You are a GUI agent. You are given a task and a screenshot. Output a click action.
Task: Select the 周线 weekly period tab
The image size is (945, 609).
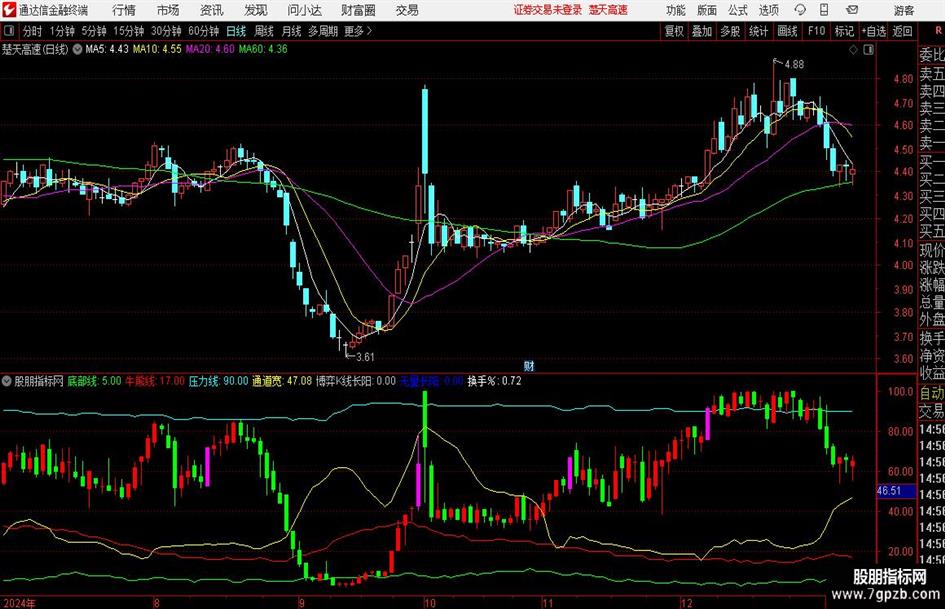[264, 31]
